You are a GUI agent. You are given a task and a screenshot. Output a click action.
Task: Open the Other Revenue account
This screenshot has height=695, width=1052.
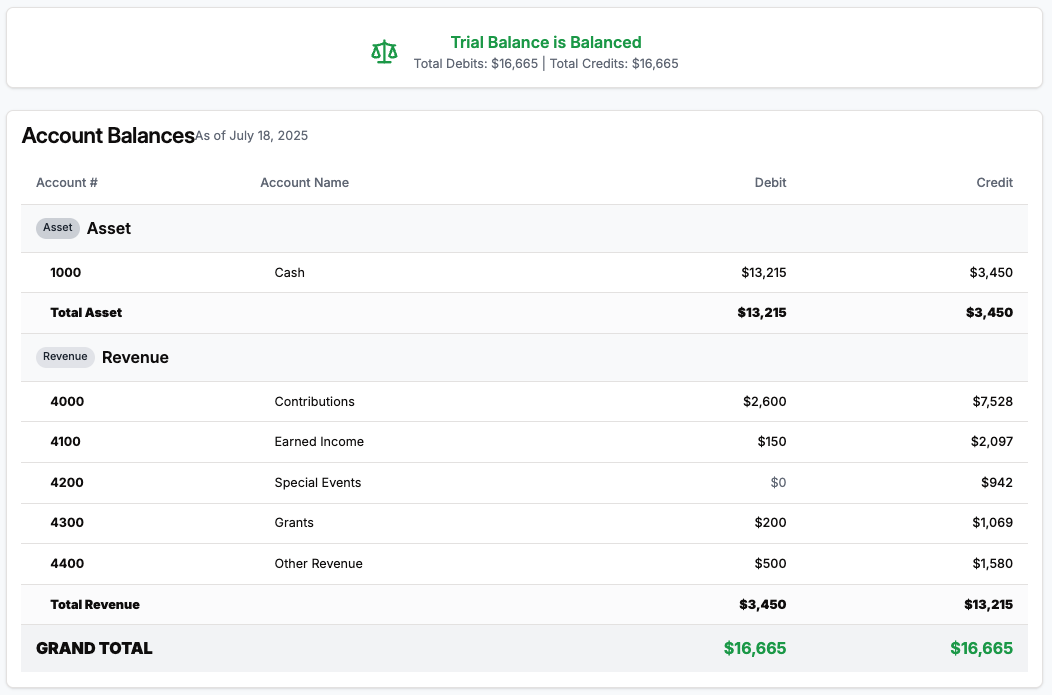click(318, 564)
